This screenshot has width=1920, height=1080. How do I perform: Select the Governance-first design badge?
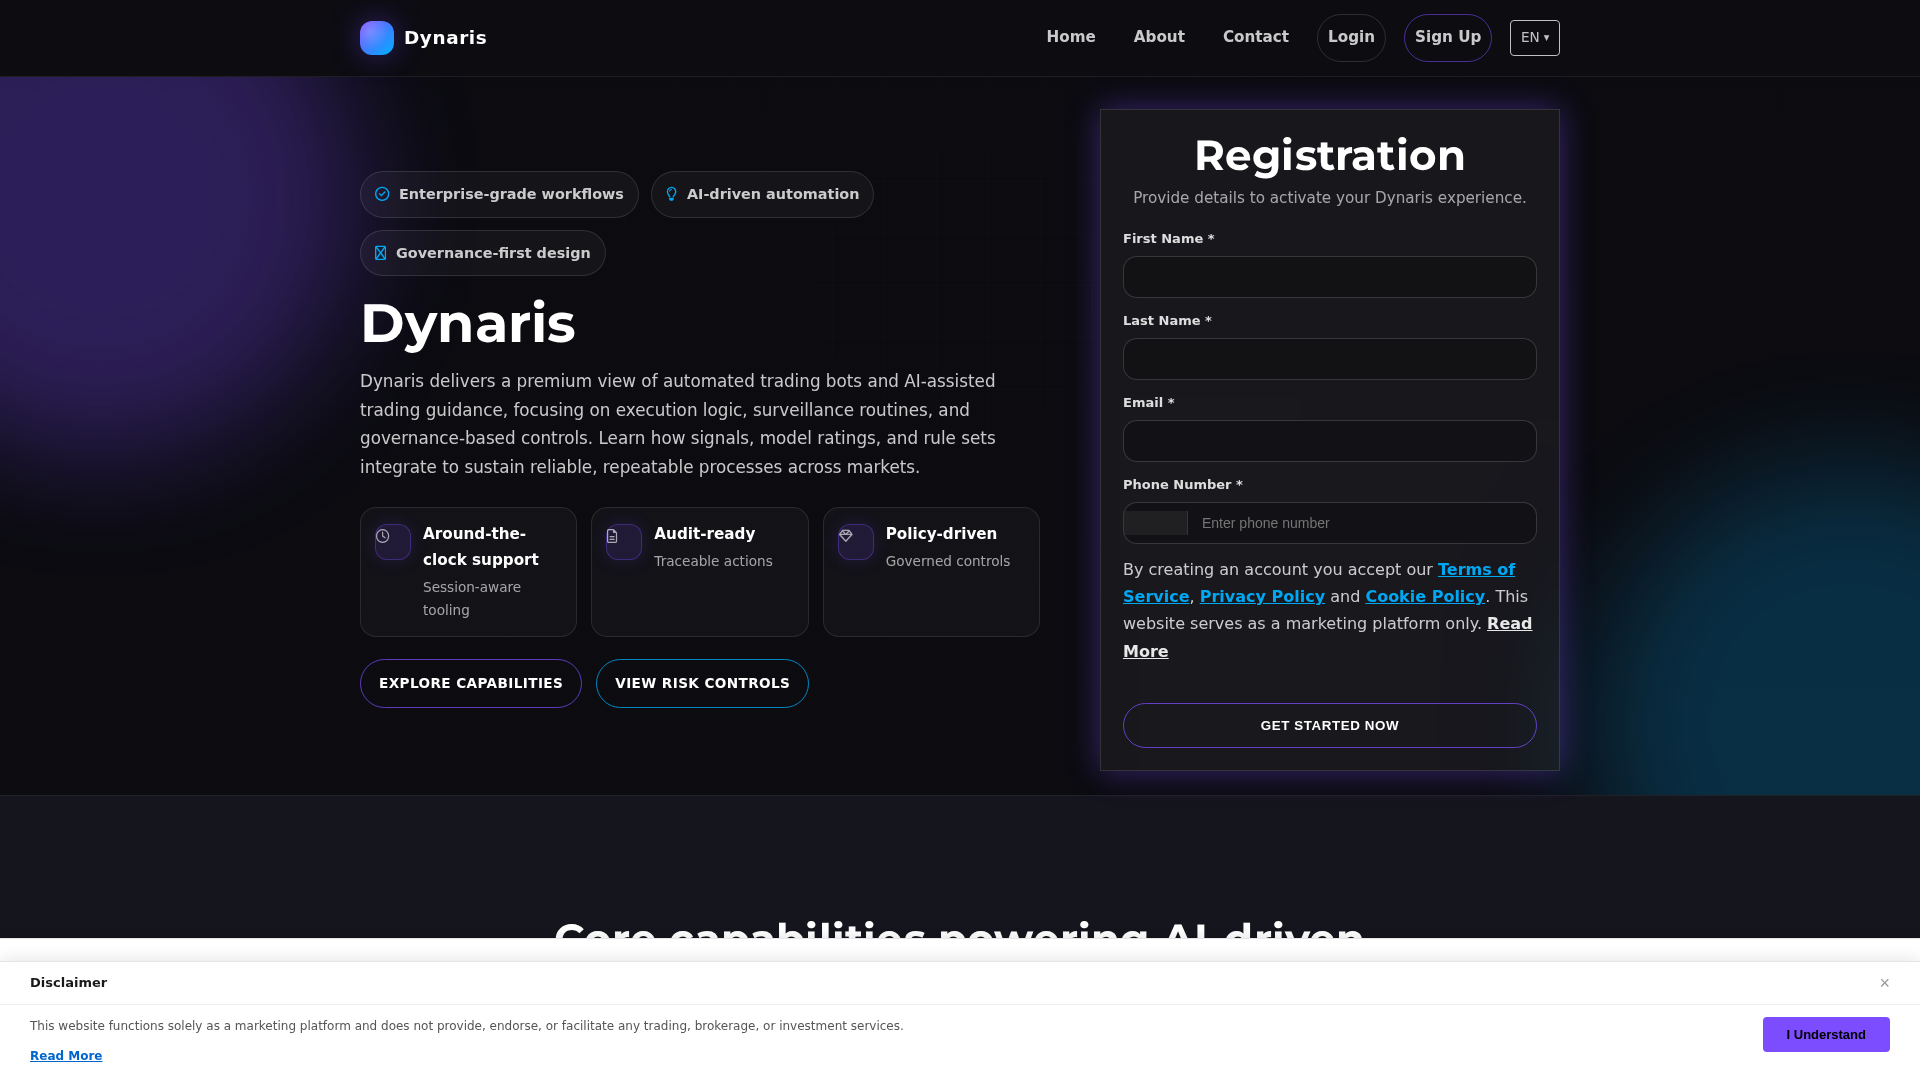(483, 253)
